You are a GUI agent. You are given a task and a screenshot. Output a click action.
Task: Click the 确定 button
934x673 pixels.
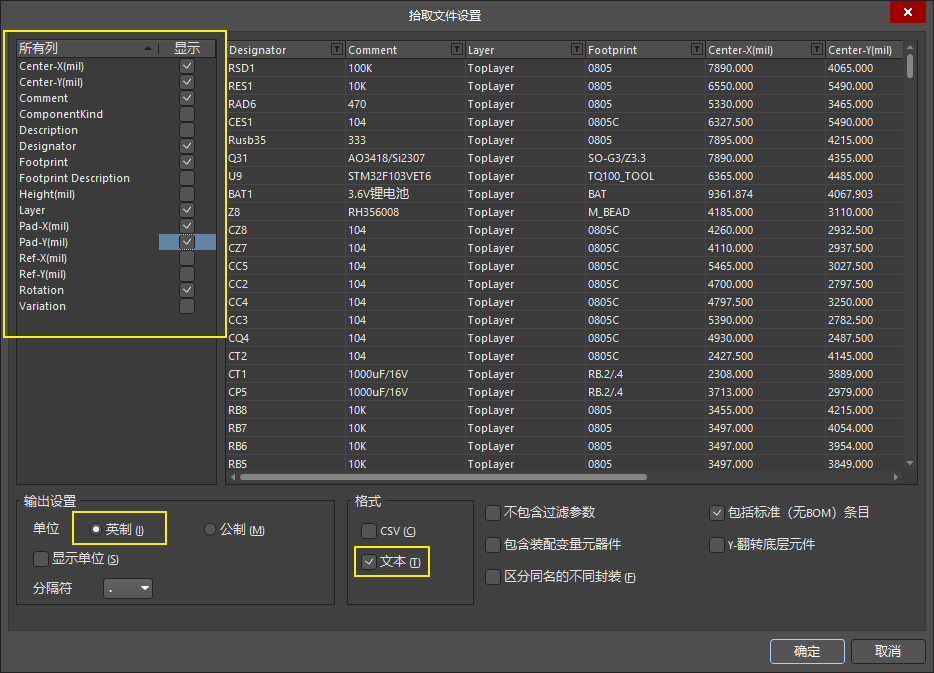coord(807,651)
